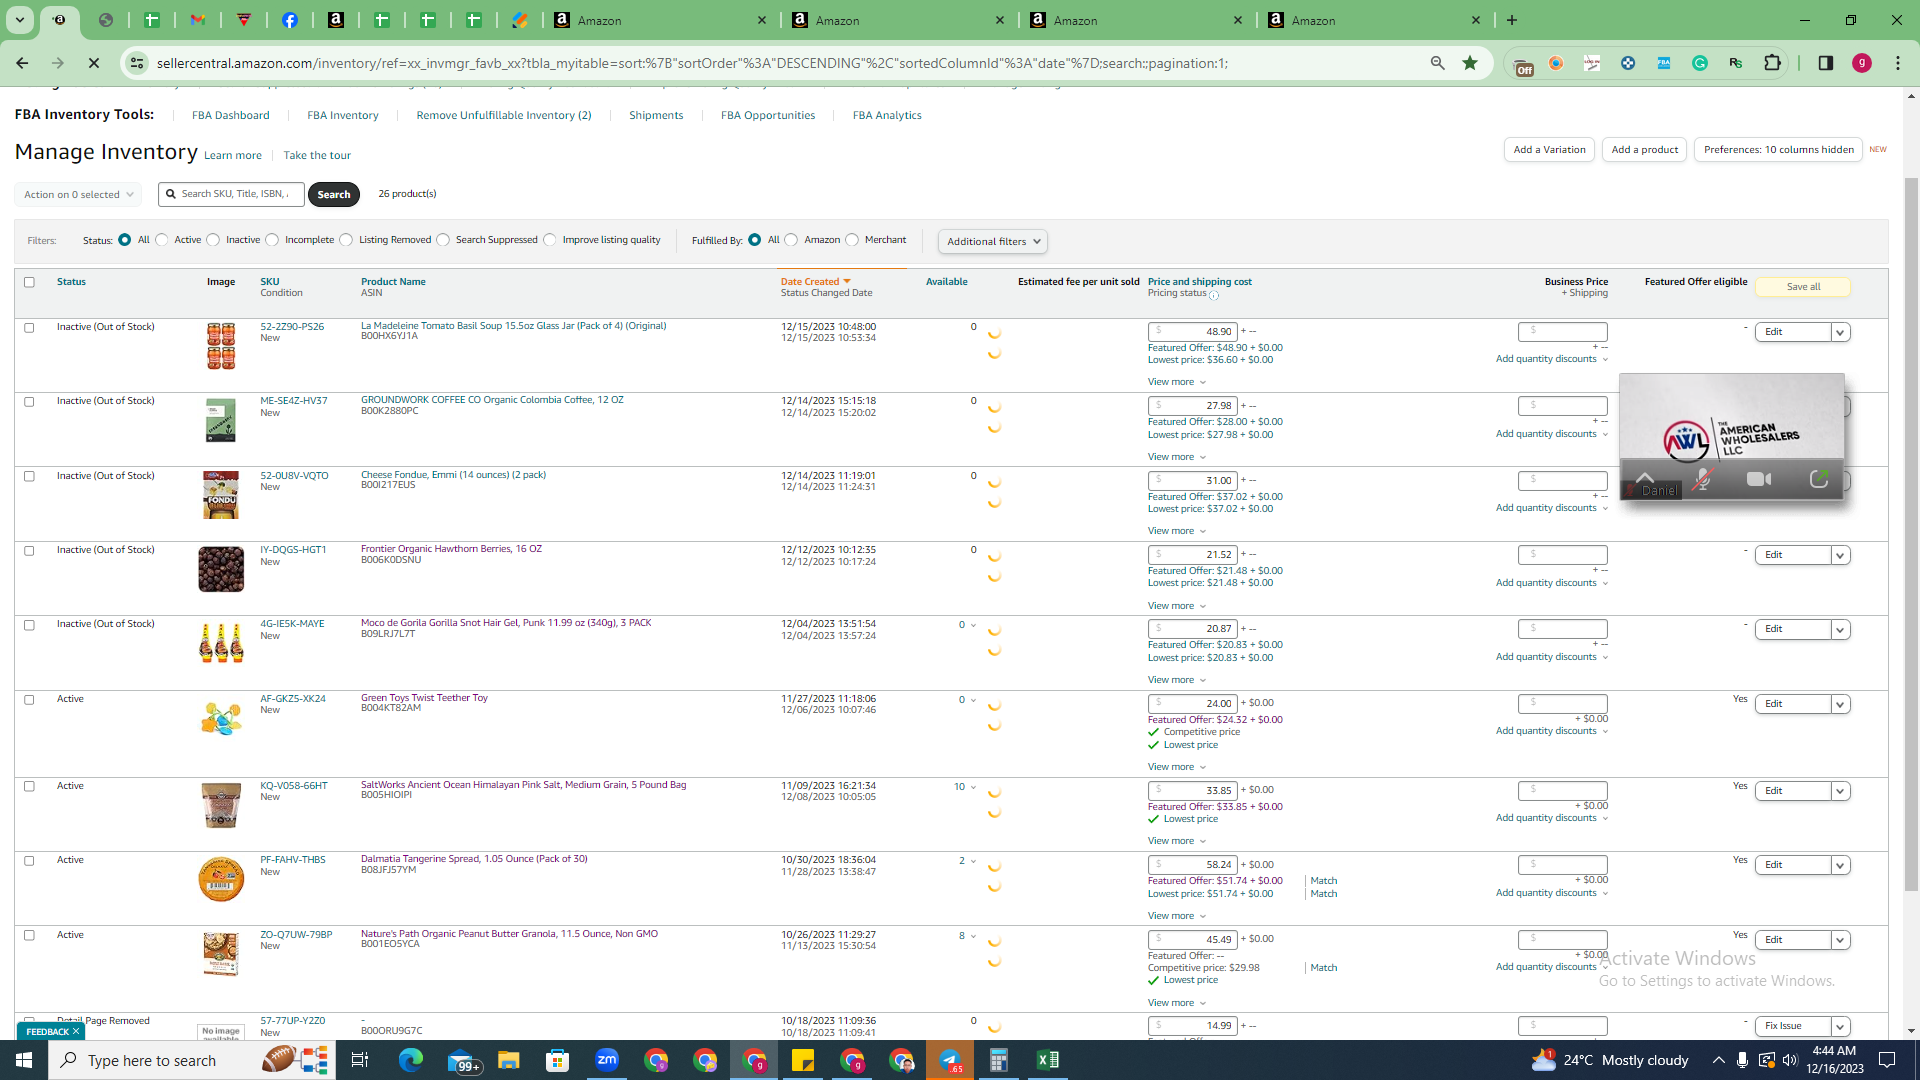Open the Fix Issue dropdown arrow
This screenshot has height=1080, width=1920.
click(1840, 1026)
